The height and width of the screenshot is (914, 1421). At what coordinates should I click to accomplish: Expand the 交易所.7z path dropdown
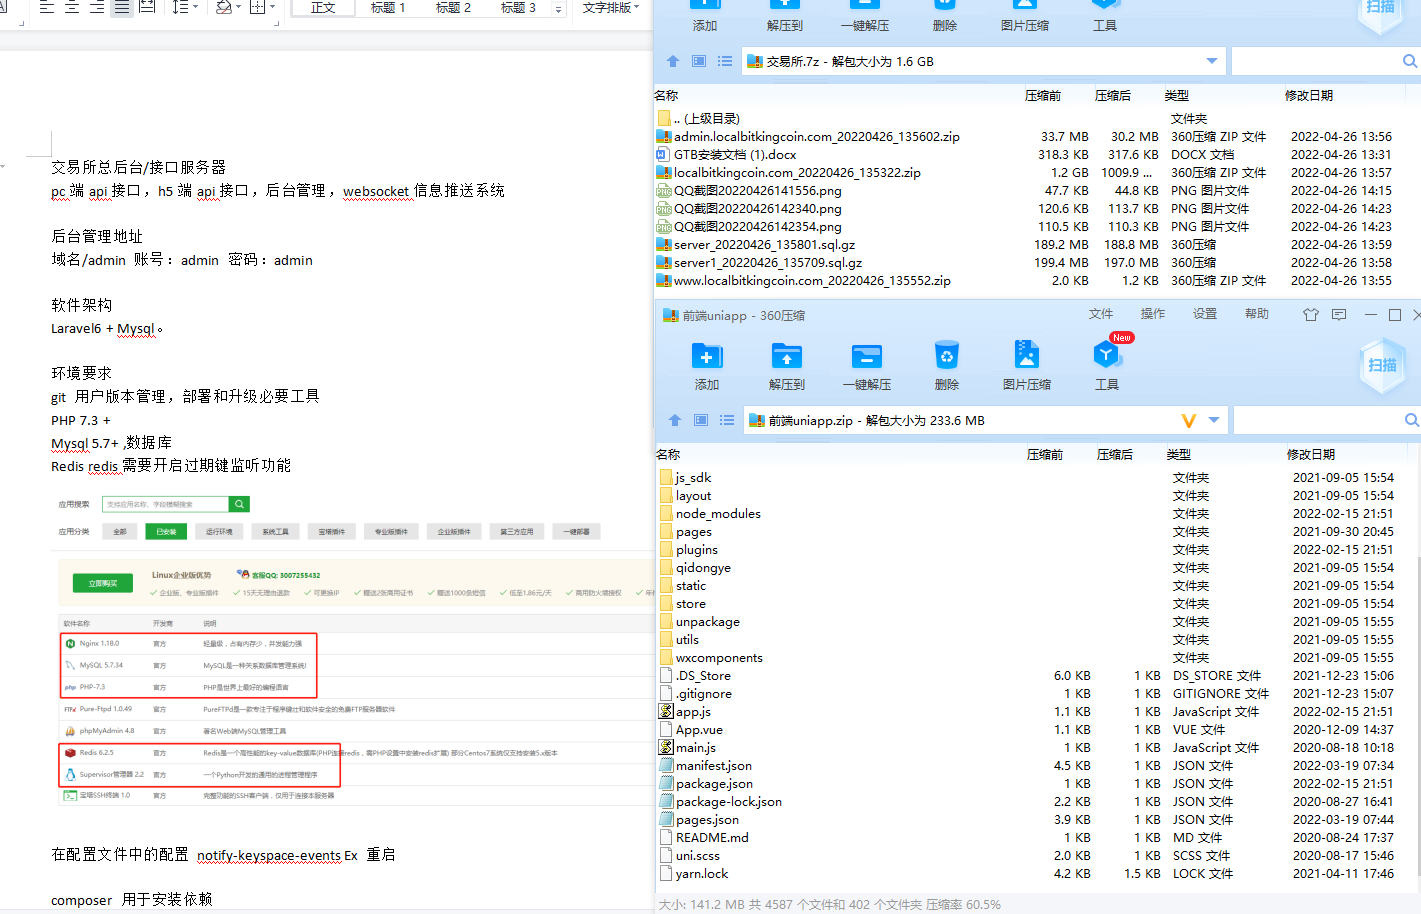1212,62
